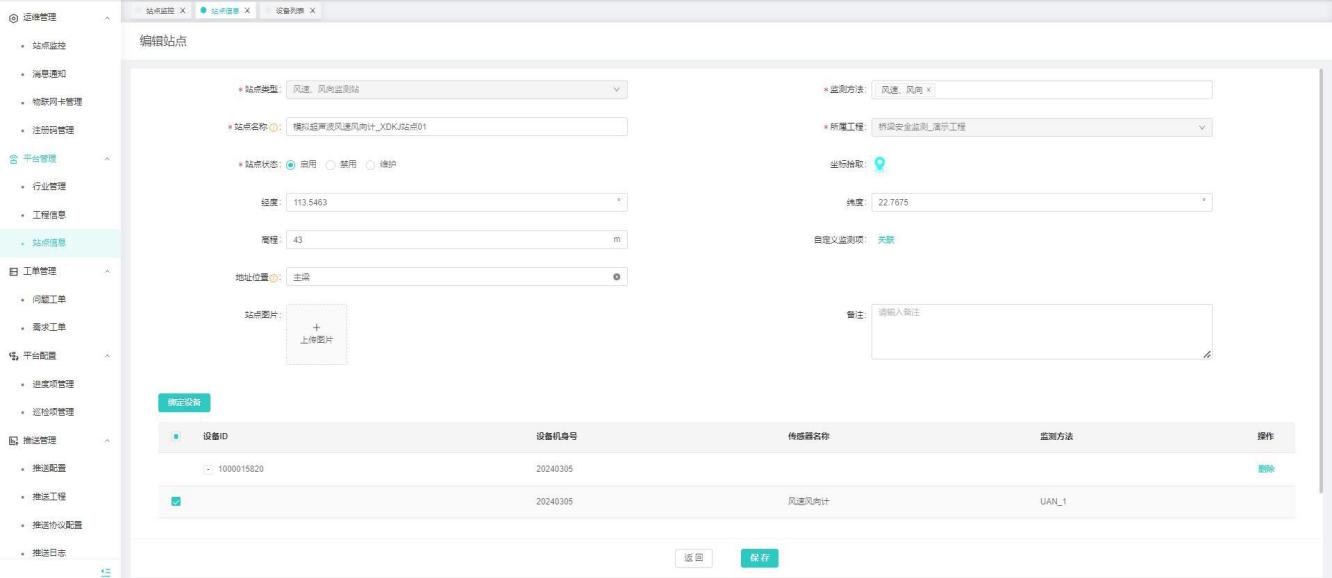
Task: Switch to the 设备列表 tab
Action: click(x=287, y=10)
